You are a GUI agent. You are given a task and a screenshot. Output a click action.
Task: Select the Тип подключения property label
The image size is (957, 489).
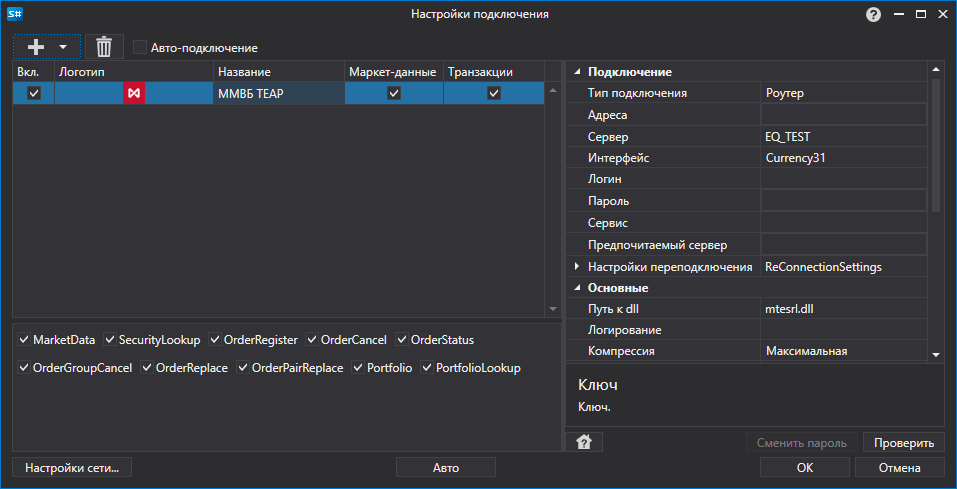(637, 93)
